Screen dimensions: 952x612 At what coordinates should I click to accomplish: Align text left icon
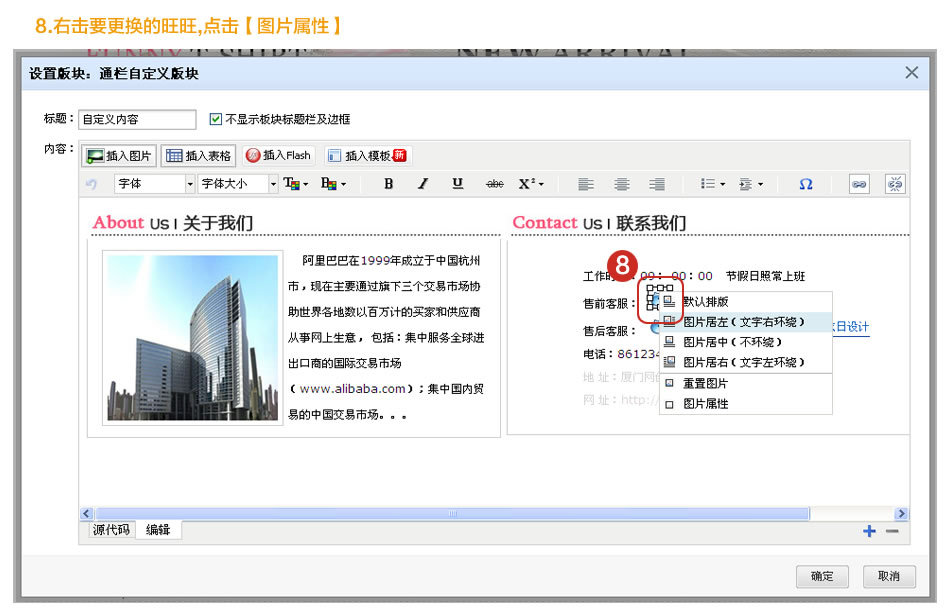[x=586, y=184]
